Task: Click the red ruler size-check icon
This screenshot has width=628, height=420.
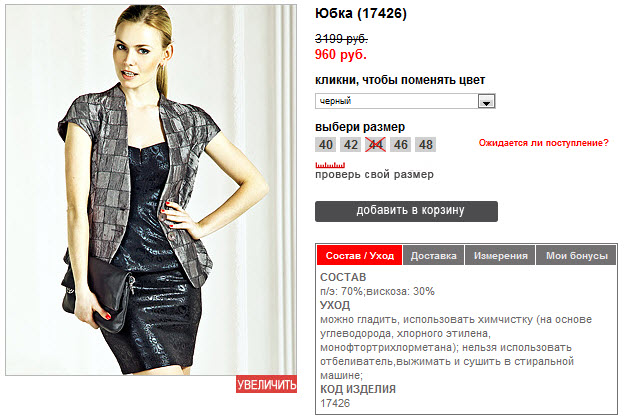Action: pos(330,165)
